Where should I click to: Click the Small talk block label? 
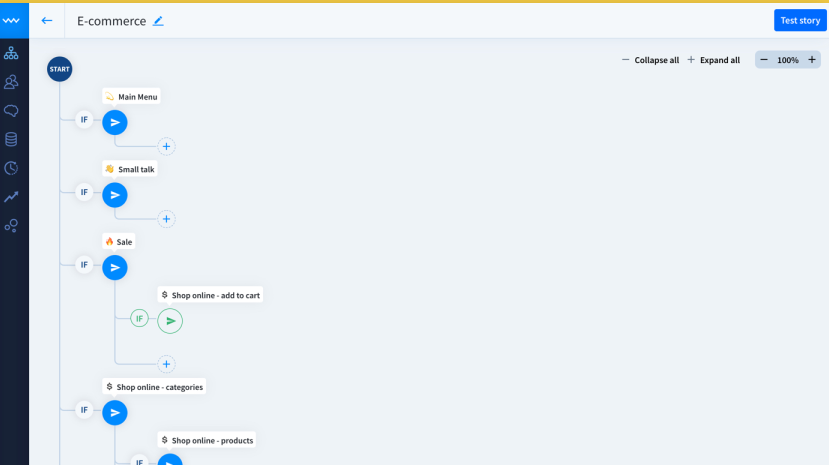click(130, 169)
